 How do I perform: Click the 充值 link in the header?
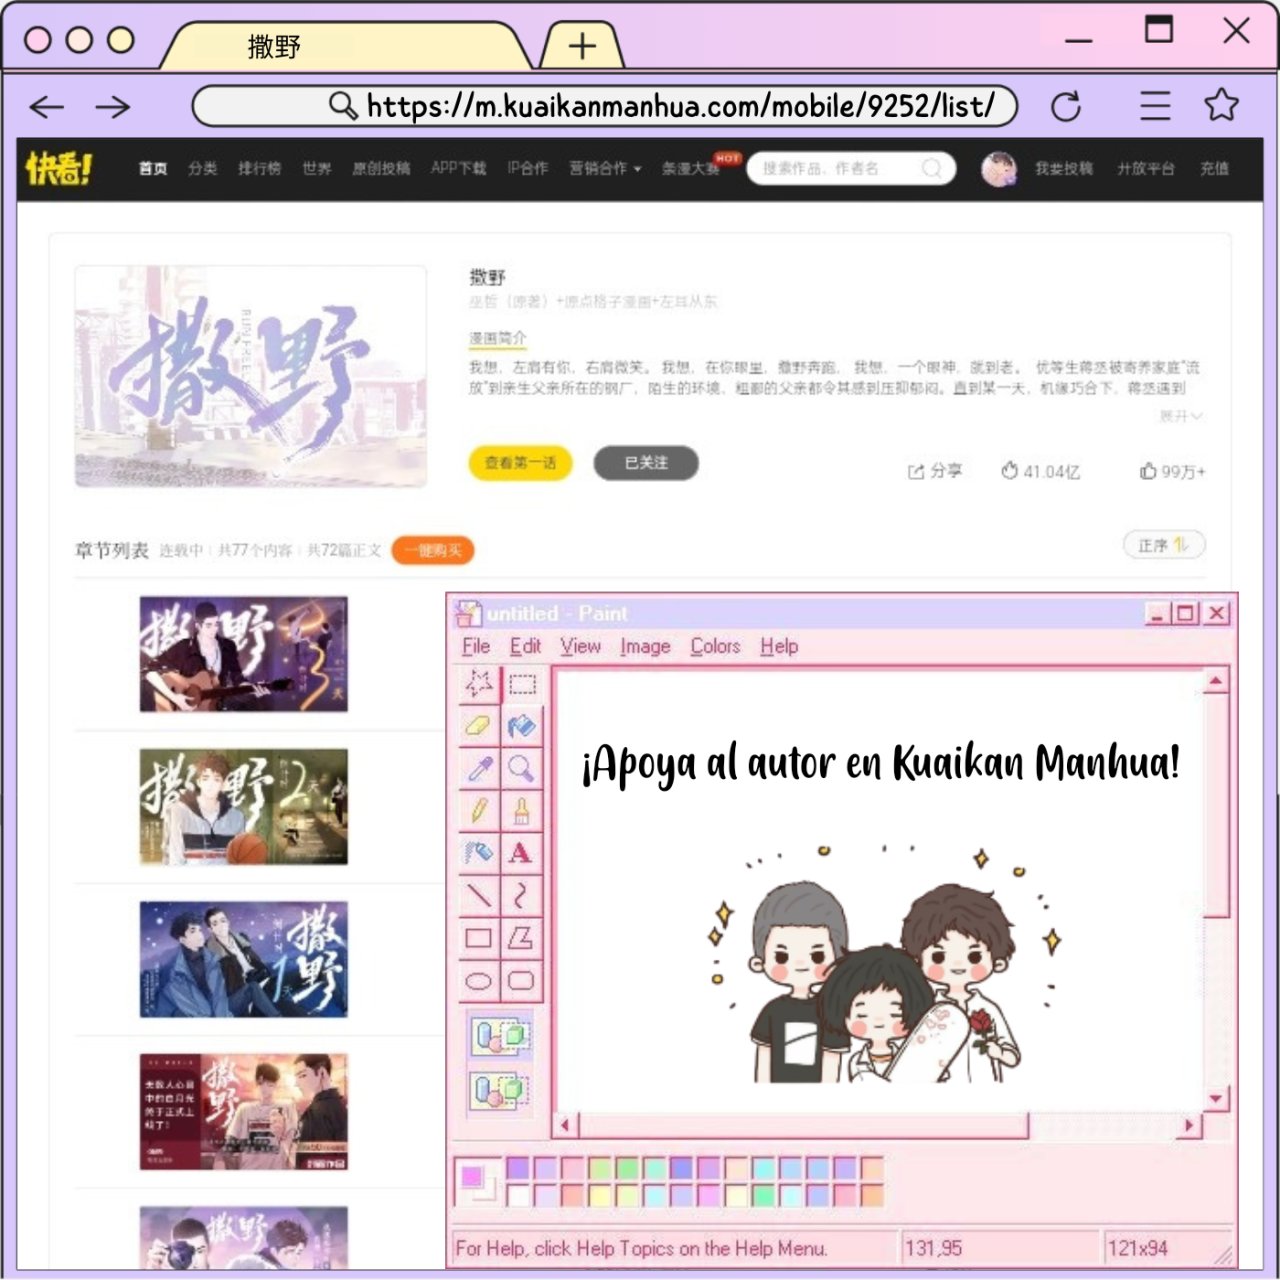point(1215,168)
